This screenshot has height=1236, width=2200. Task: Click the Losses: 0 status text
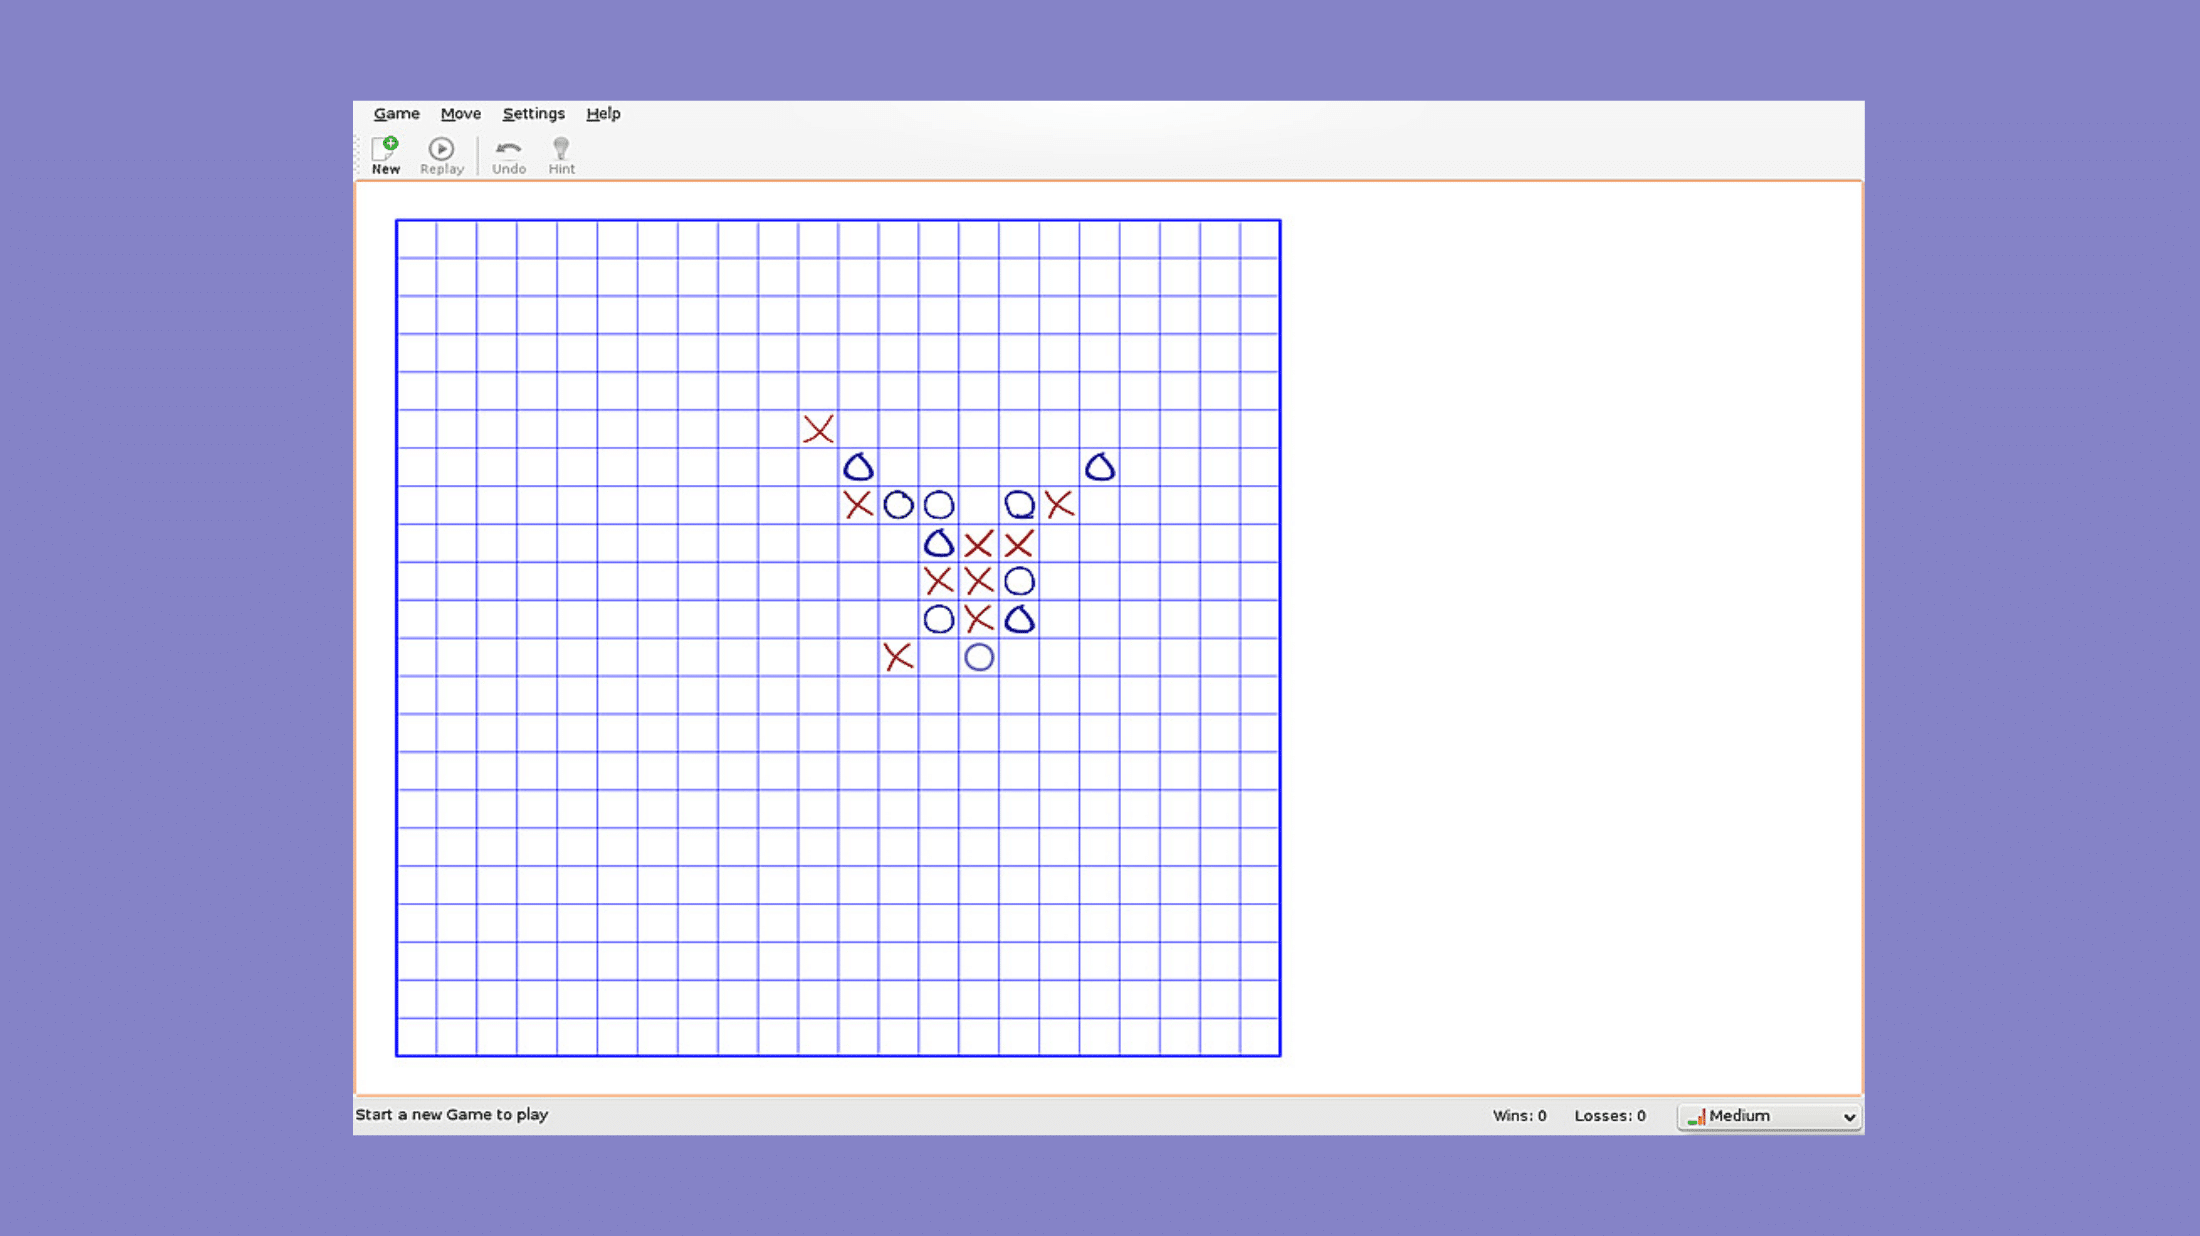tap(1609, 1116)
